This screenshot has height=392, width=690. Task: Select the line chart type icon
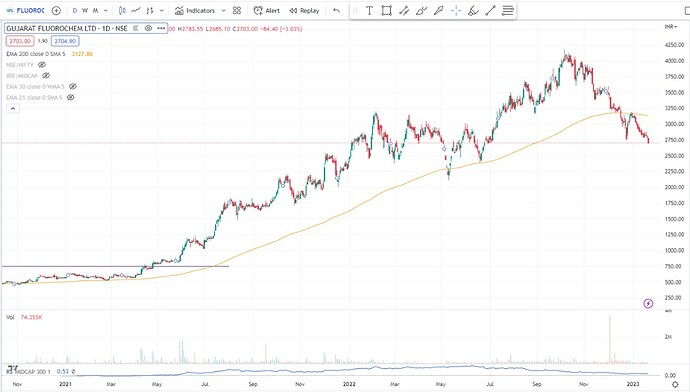136,11
